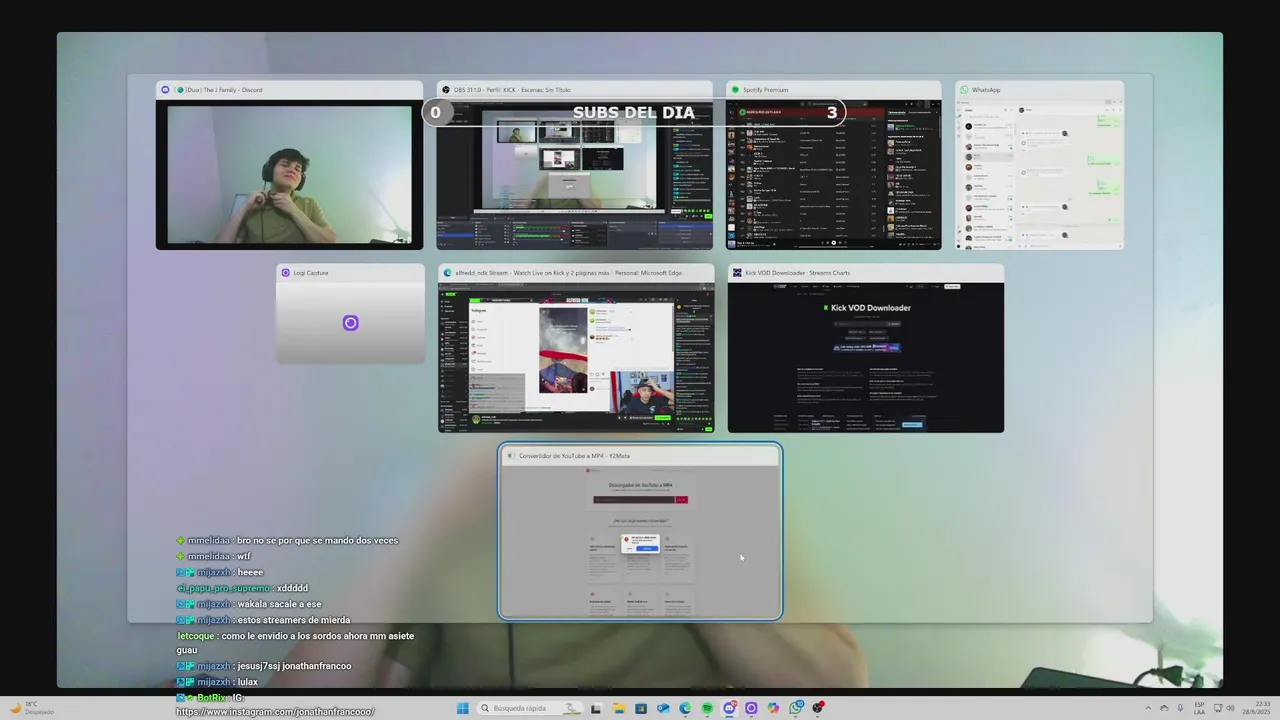Open the OneDrive cloud tray icon
The height and width of the screenshot is (720, 1280).
coord(1164,708)
